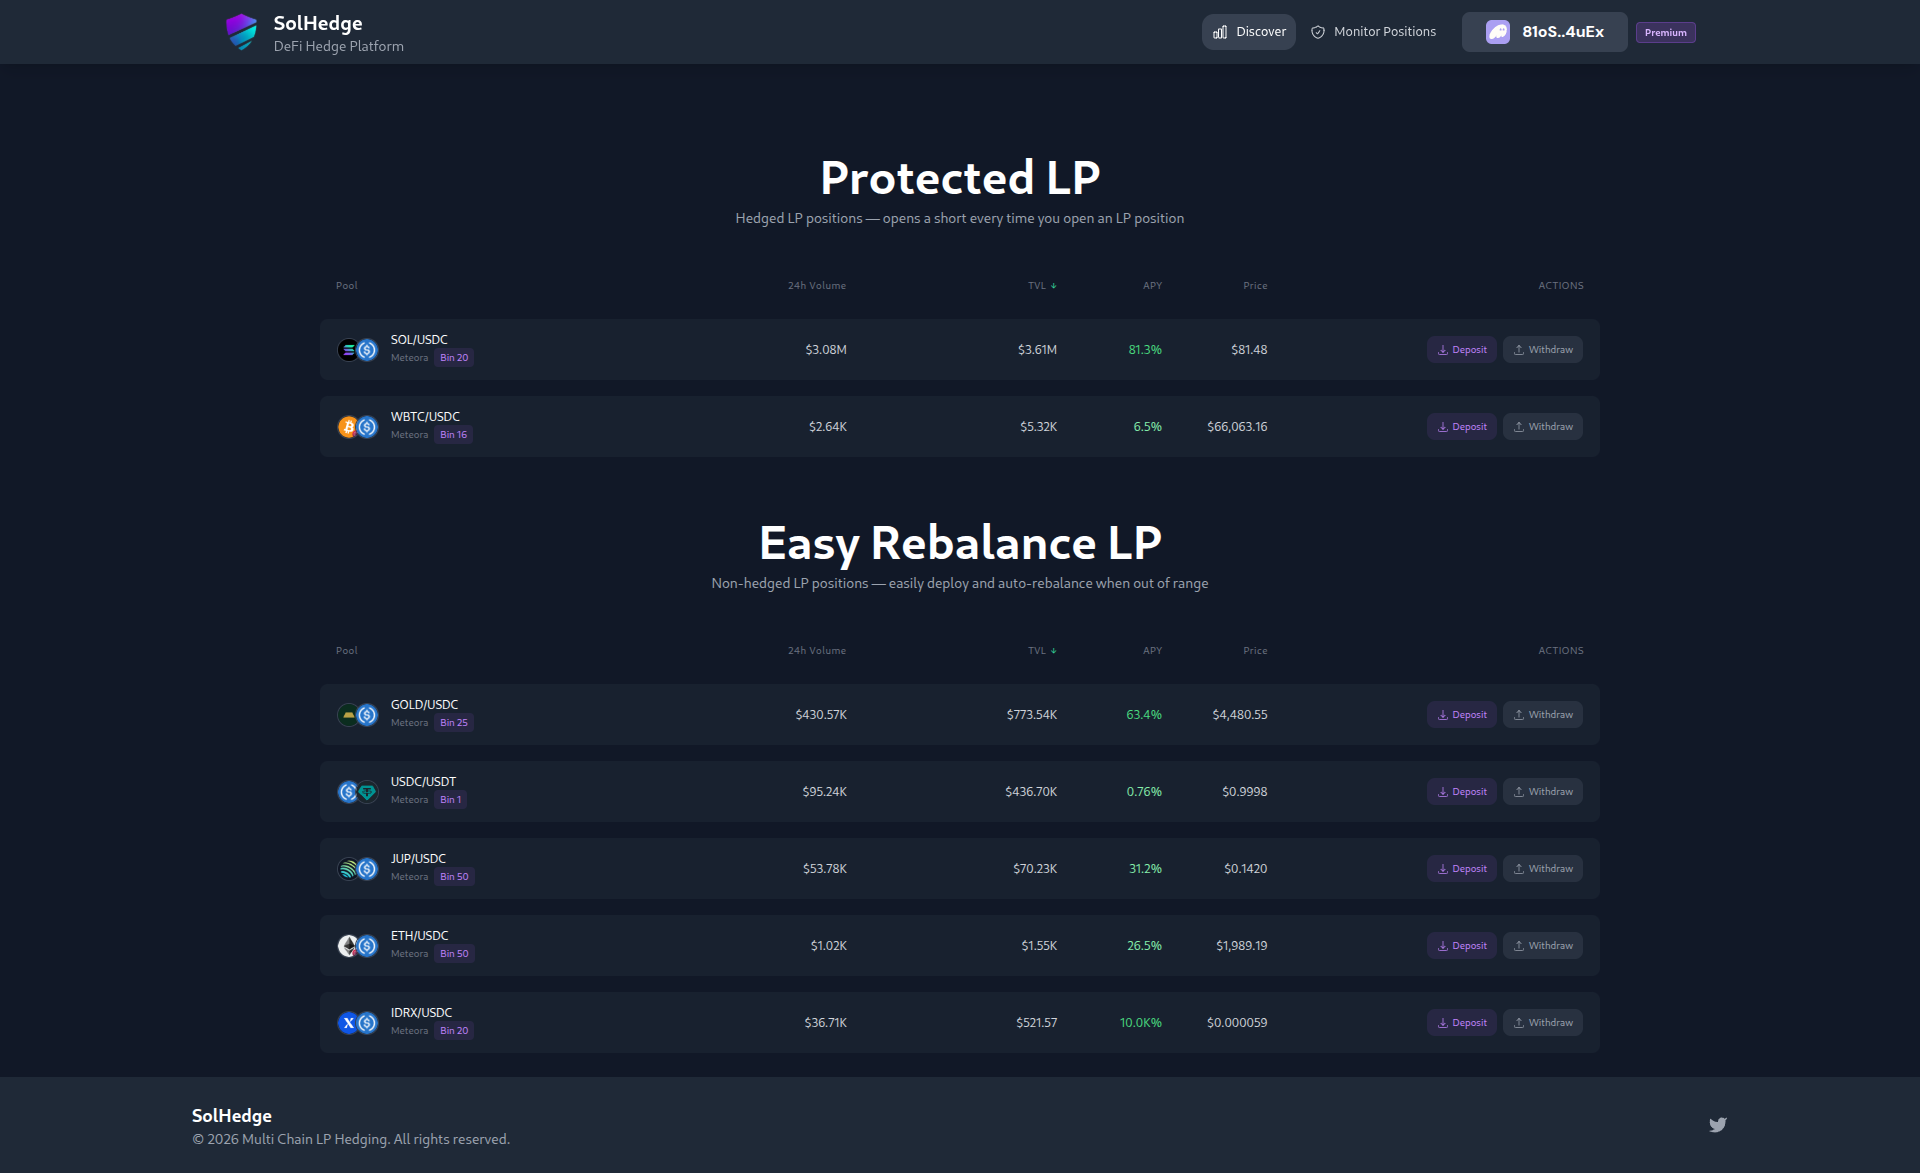The image size is (1920, 1173).
Task: Click the SOL/USDC pool pair icon
Action: (x=357, y=349)
